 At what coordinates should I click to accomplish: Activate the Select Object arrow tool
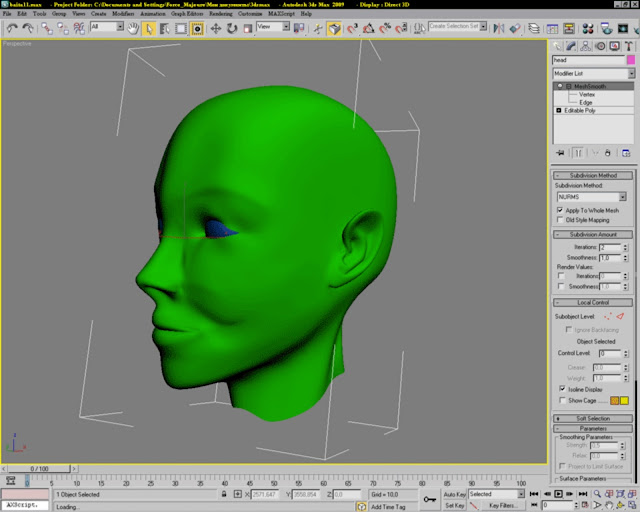click(149, 29)
